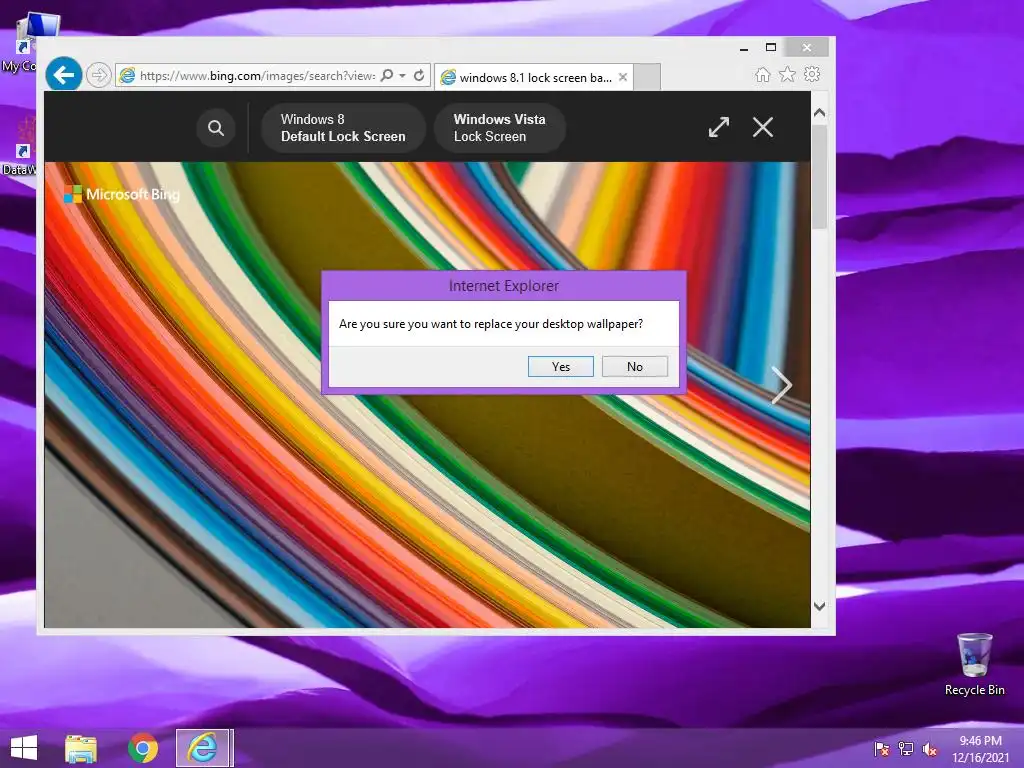
Task: Refresh the Bing page with the reload icon
Action: [419, 76]
